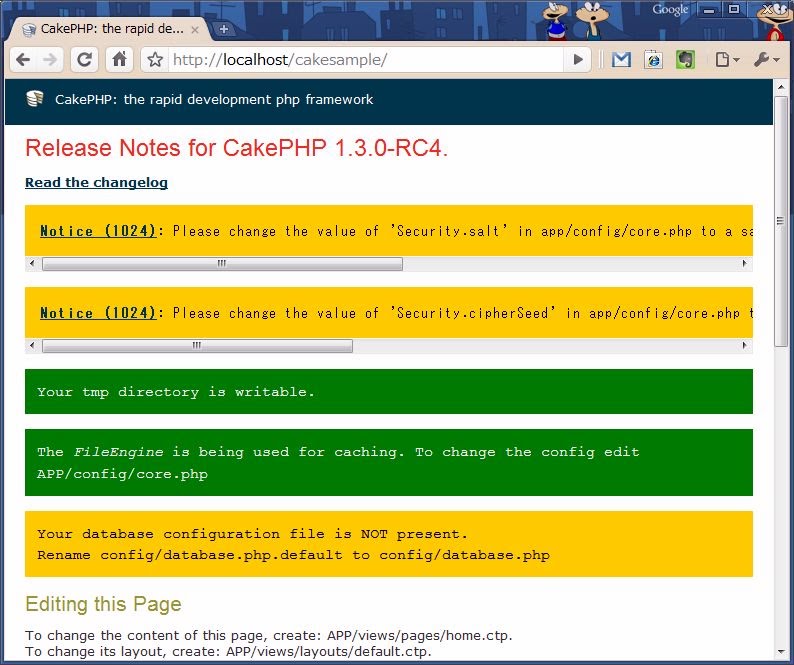The image size is (794, 665).
Task: Click the Notice (1024) link for Security.salt
Action: pyautogui.click(x=98, y=231)
